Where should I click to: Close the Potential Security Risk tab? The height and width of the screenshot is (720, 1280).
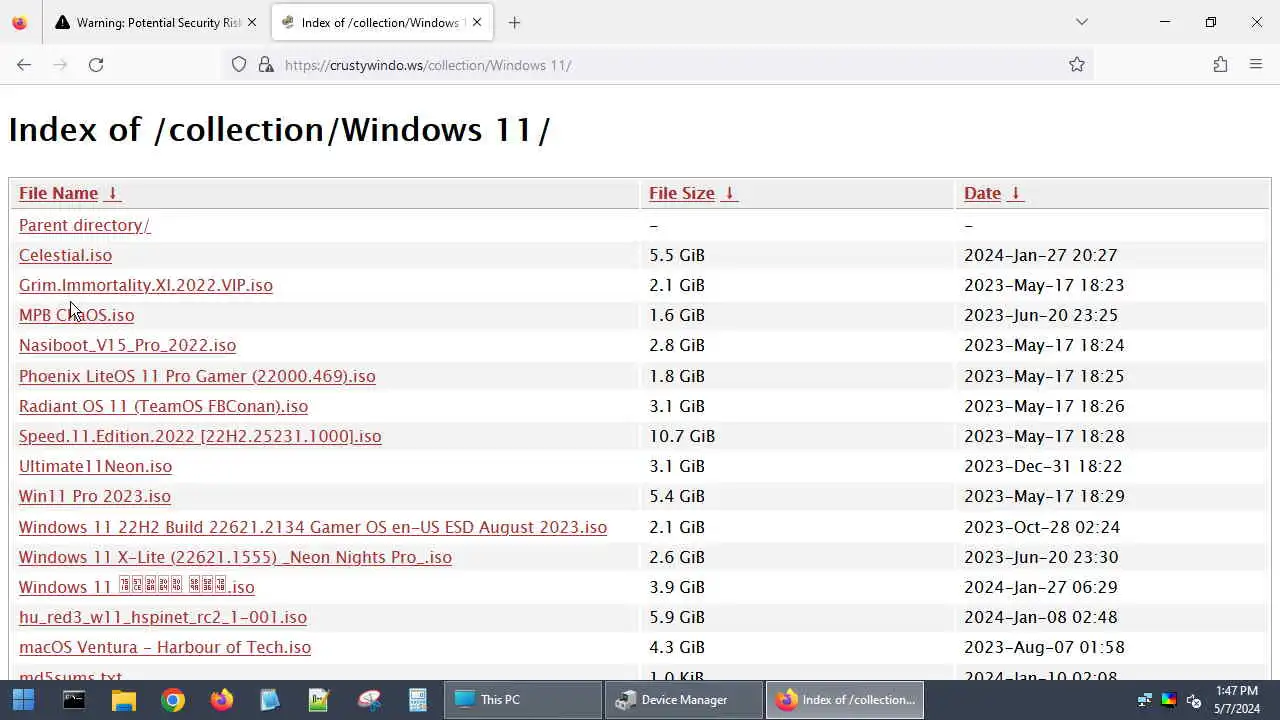(x=252, y=22)
